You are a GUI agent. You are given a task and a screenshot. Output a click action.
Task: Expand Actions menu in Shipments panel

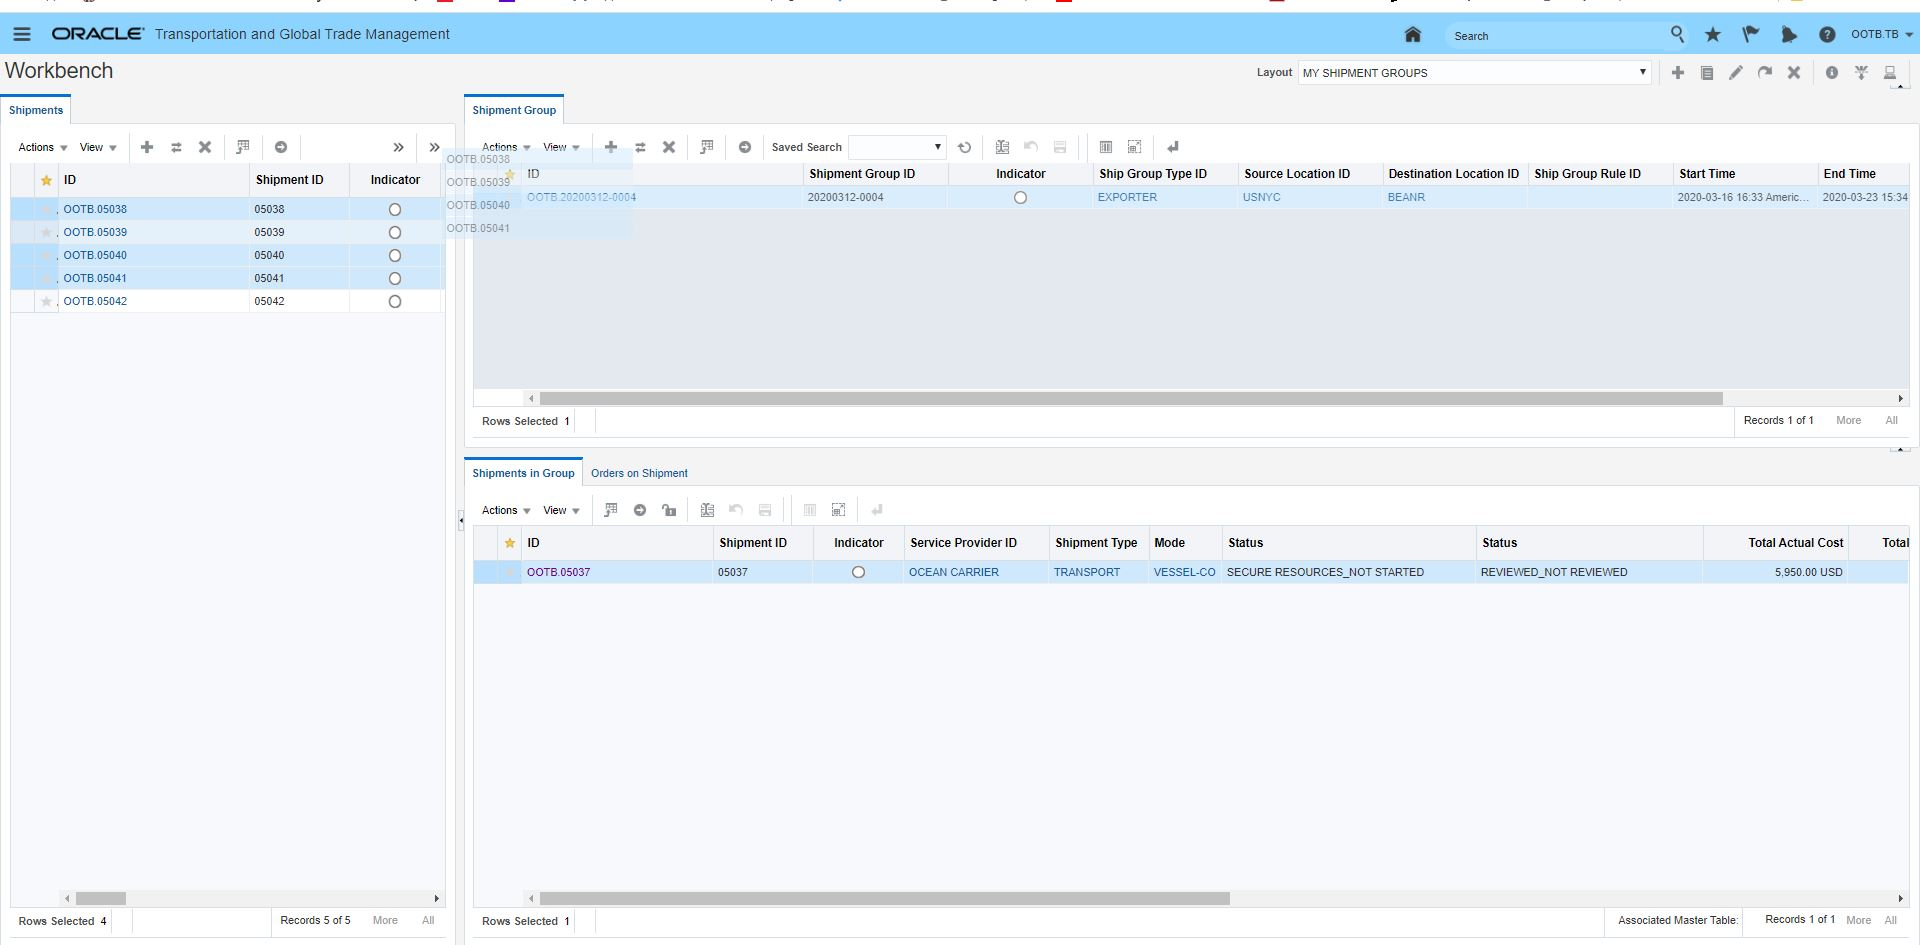(42, 147)
